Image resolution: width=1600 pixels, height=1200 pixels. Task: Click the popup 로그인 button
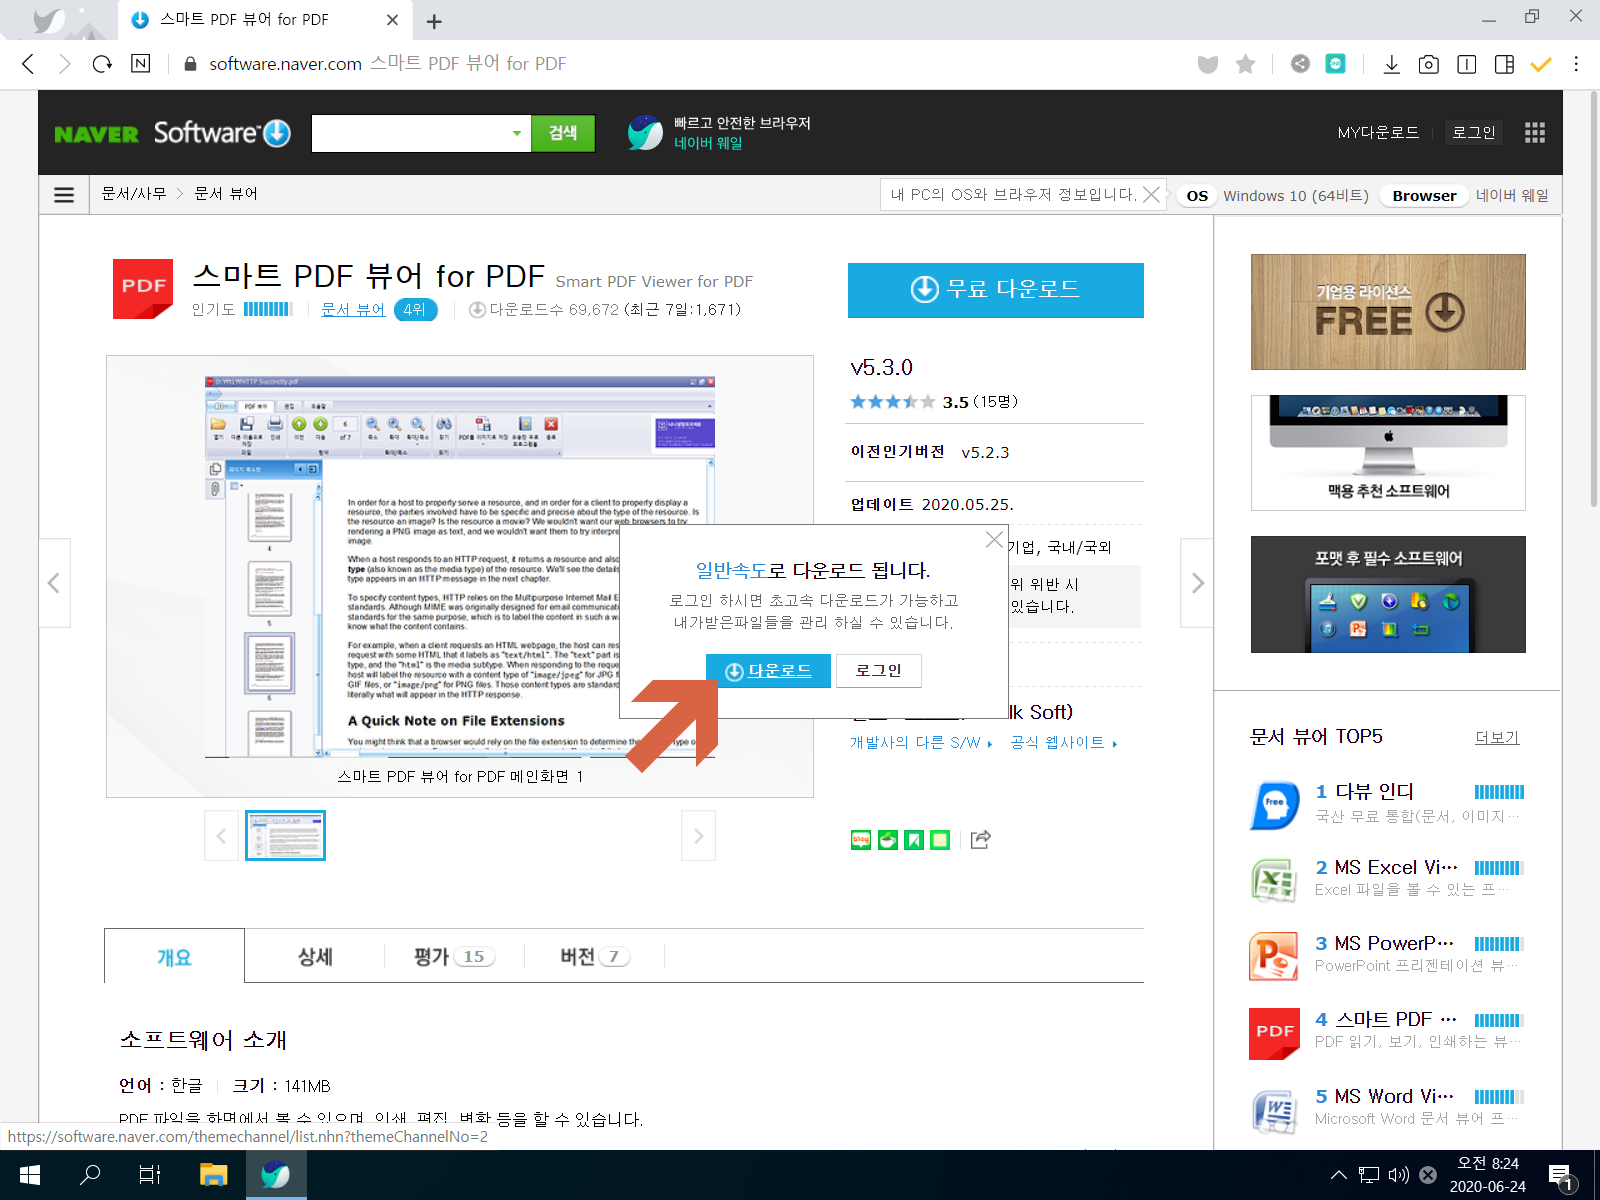878,671
